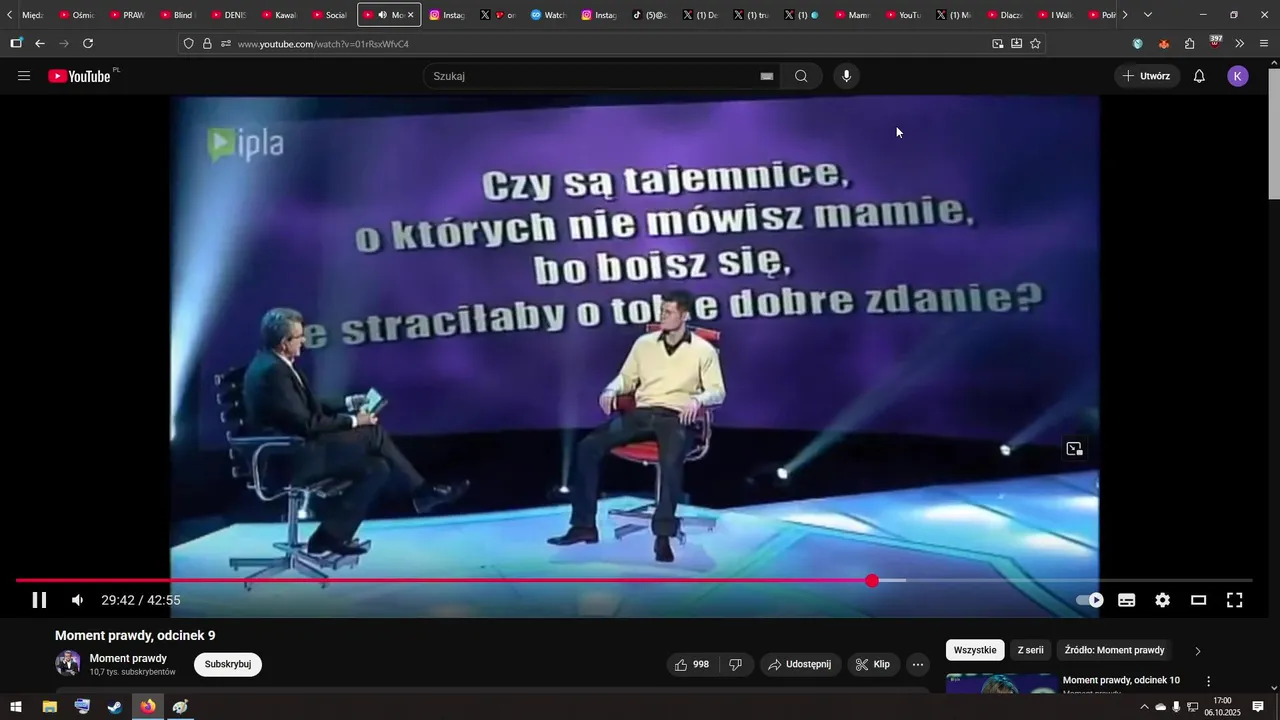Click the Utwórz create button

[x=1147, y=76]
